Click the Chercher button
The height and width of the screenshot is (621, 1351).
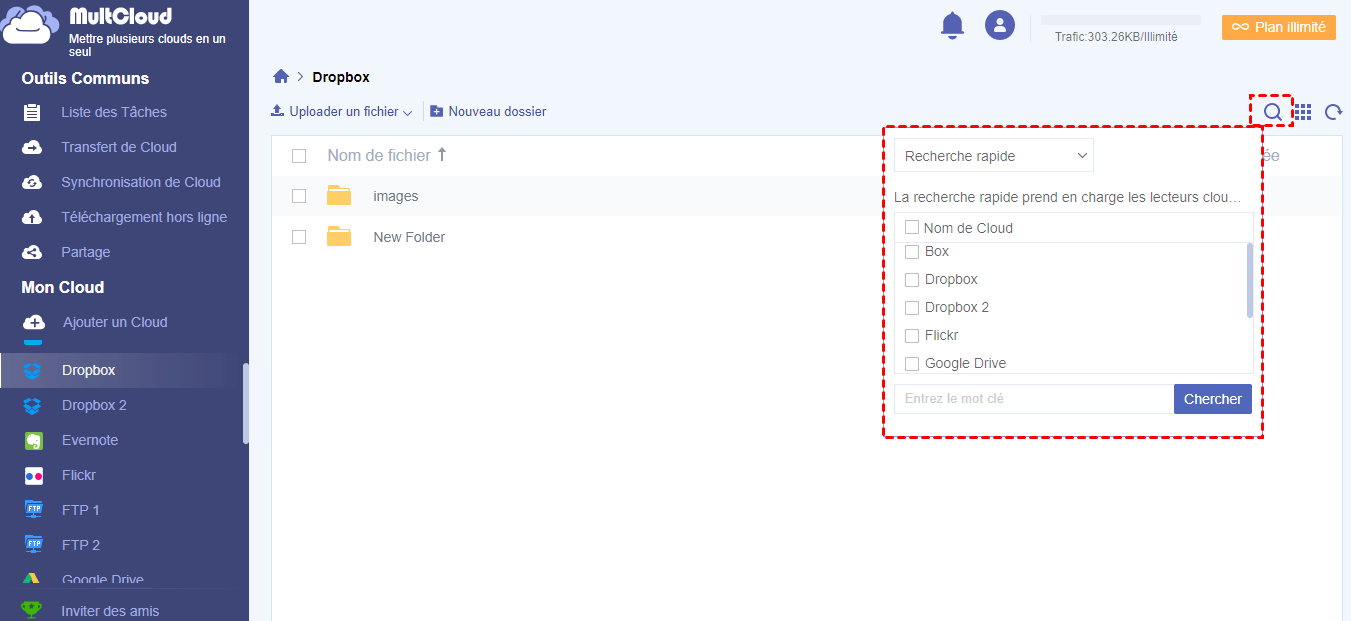click(x=1213, y=399)
